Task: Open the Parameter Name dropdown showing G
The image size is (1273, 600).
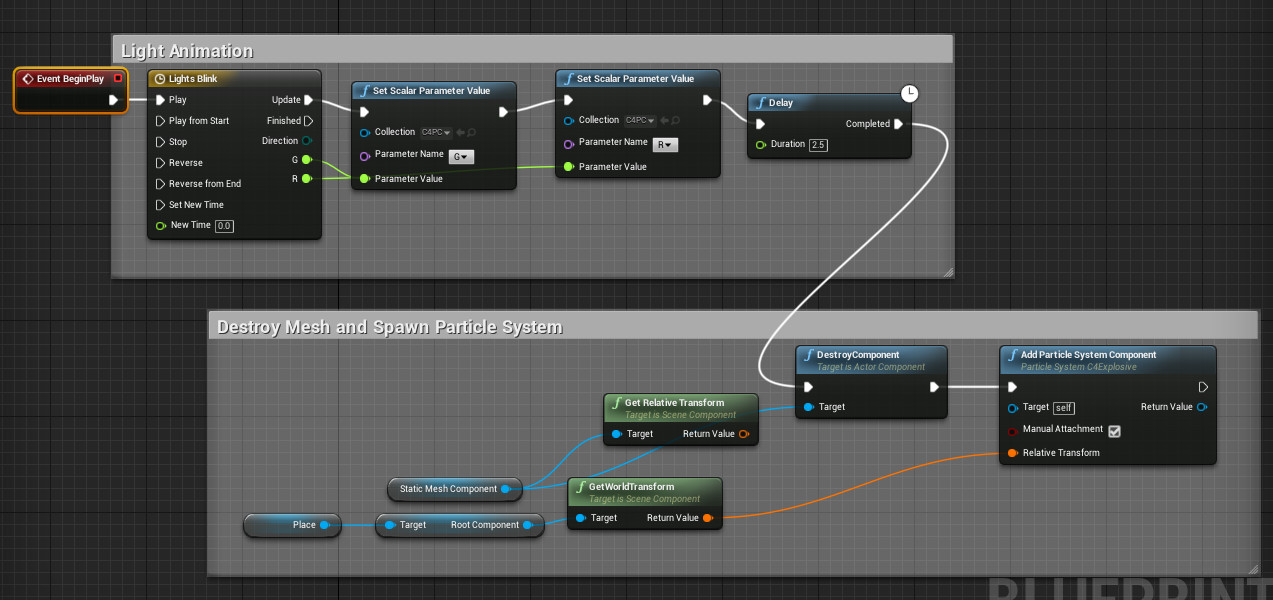Action: pos(462,156)
